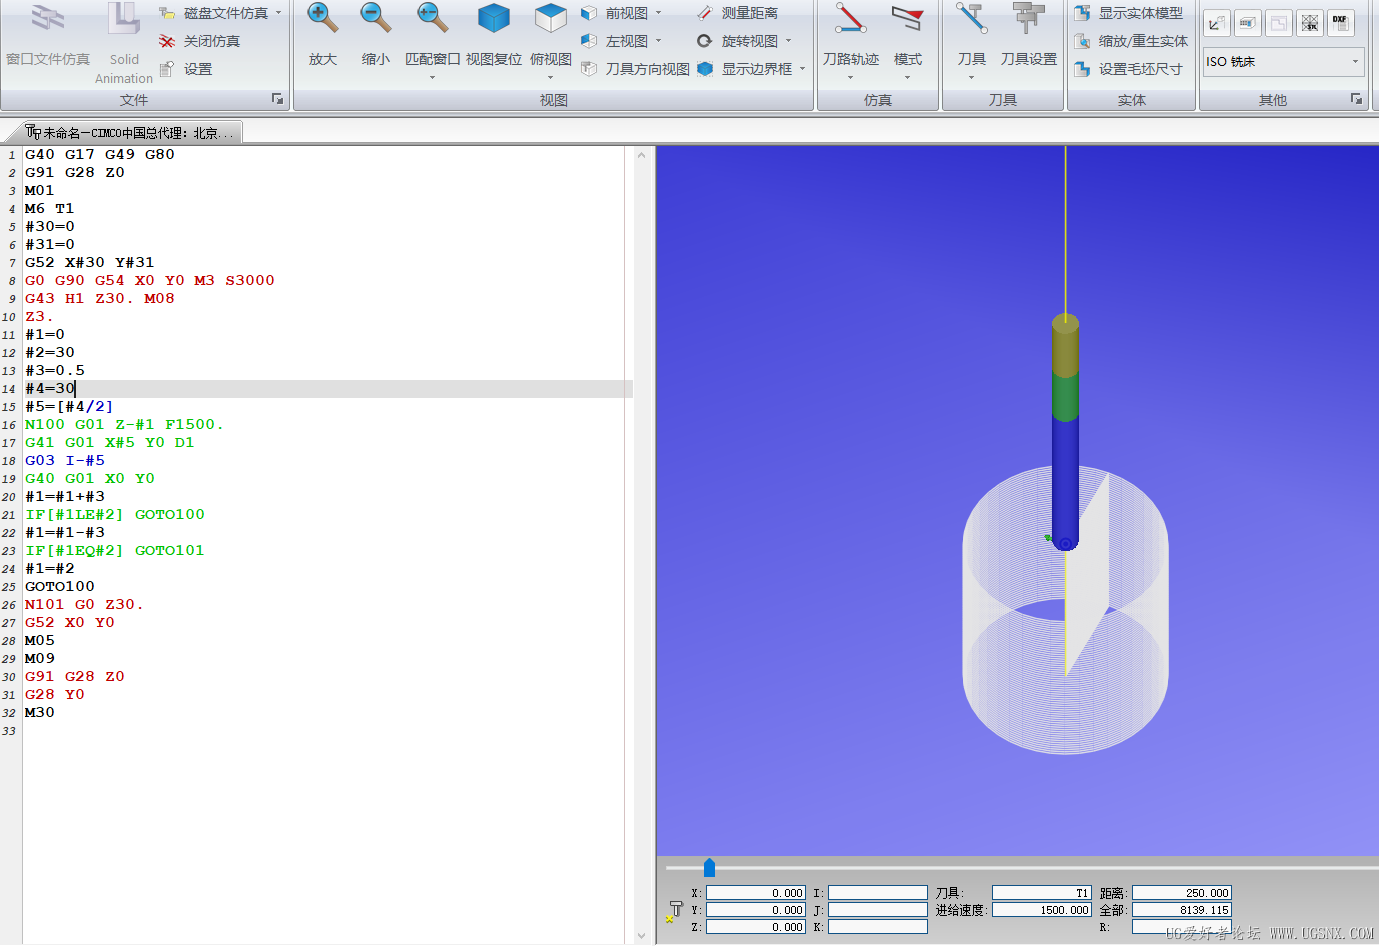Image resolution: width=1379 pixels, height=946 pixels.
Task: Expand the arrow under 匹配窗口
Action: [x=433, y=77]
